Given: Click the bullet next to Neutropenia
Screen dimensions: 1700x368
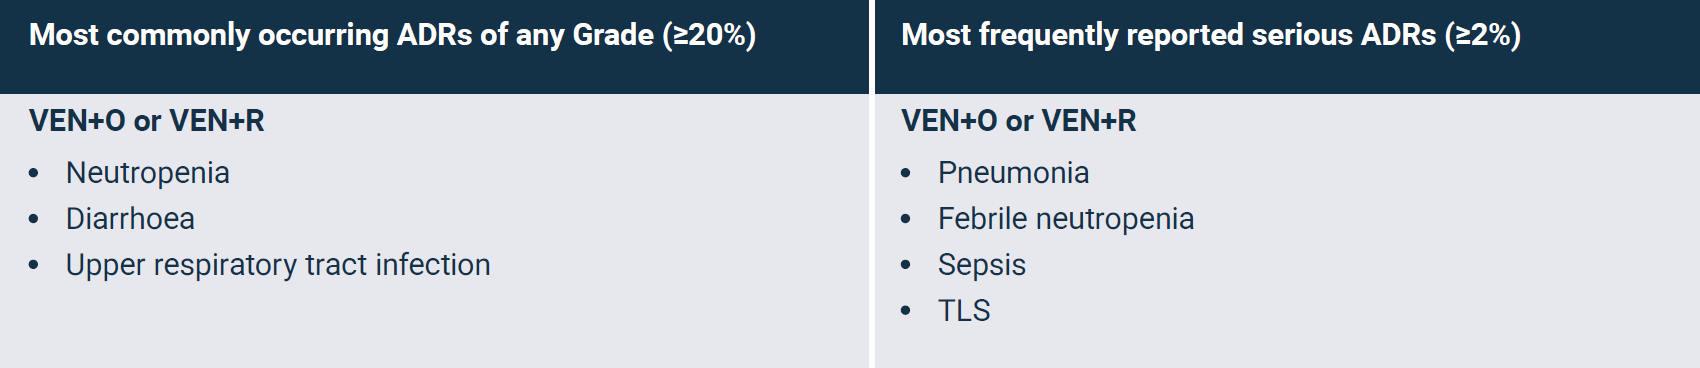Looking at the screenshot, I should (34, 174).
